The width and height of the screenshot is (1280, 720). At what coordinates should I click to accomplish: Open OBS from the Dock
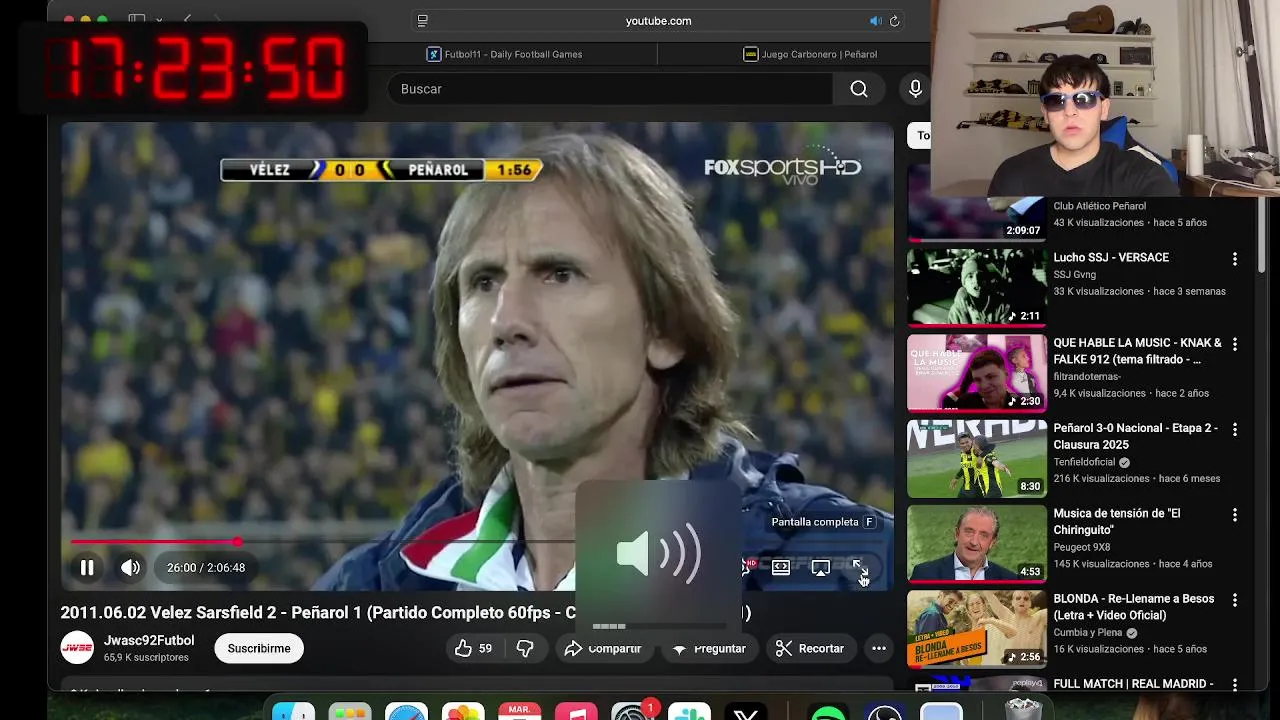pyautogui.click(x=885, y=712)
